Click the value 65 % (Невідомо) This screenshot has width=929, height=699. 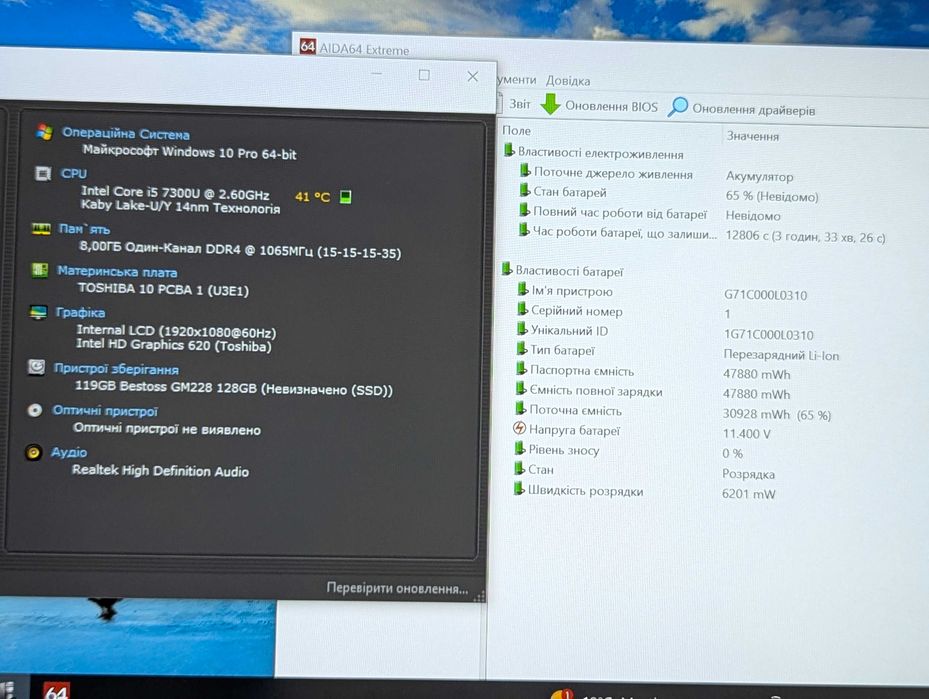click(771, 196)
